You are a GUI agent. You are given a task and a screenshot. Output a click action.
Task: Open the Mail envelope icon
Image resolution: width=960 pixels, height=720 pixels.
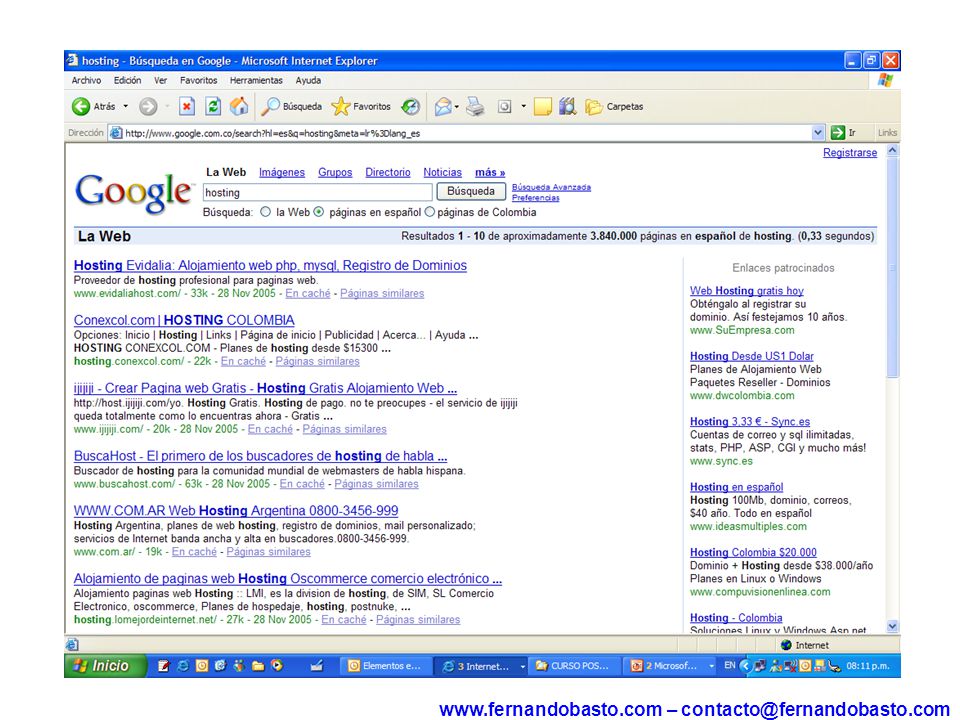click(443, 107)
